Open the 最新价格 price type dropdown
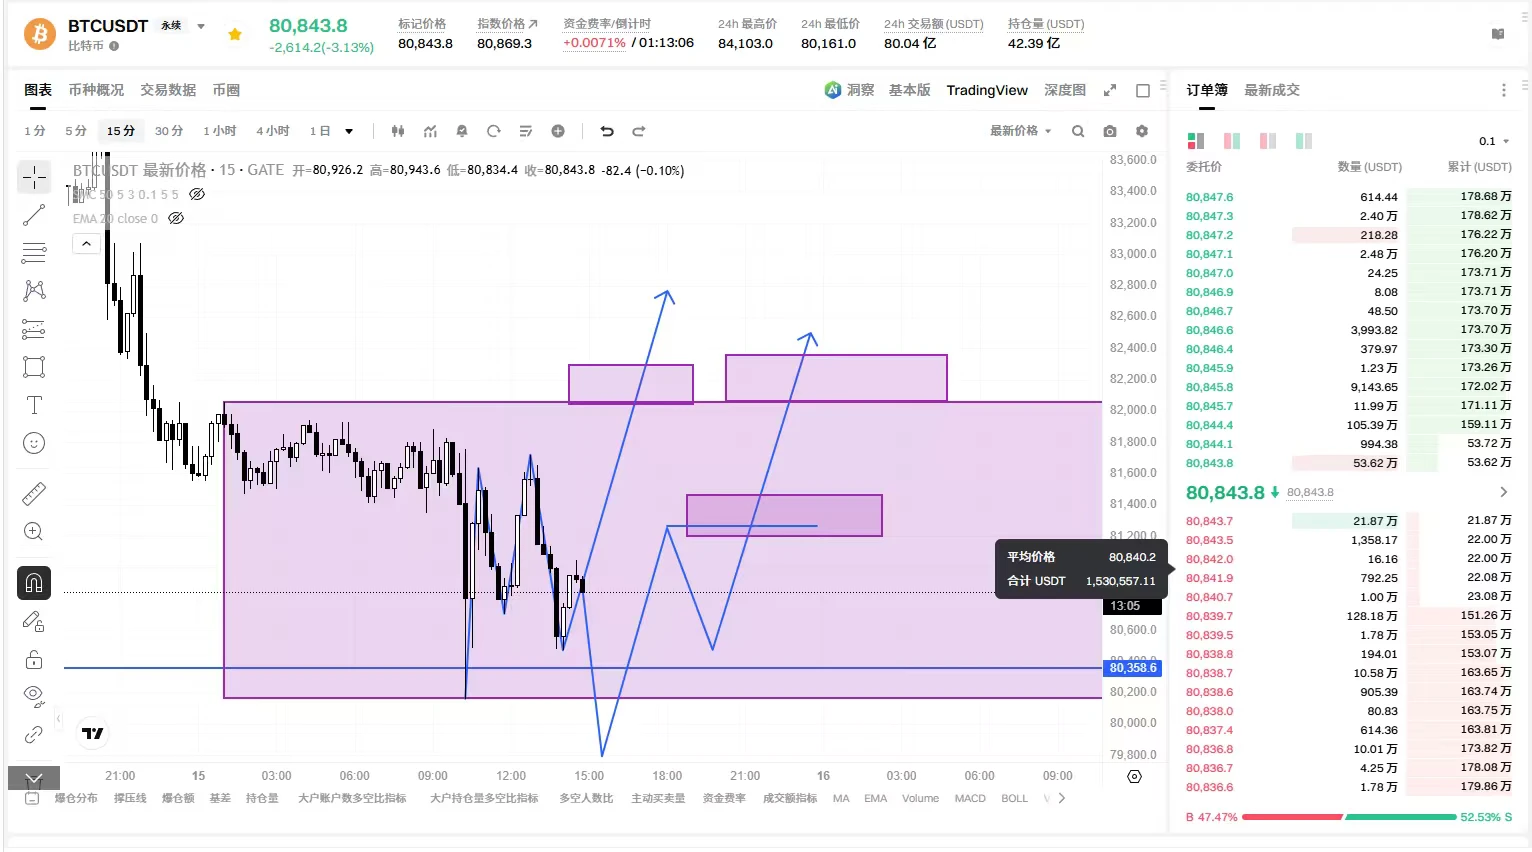The height and width of the screenshot is (852, 1532). tap(1021, 131)
